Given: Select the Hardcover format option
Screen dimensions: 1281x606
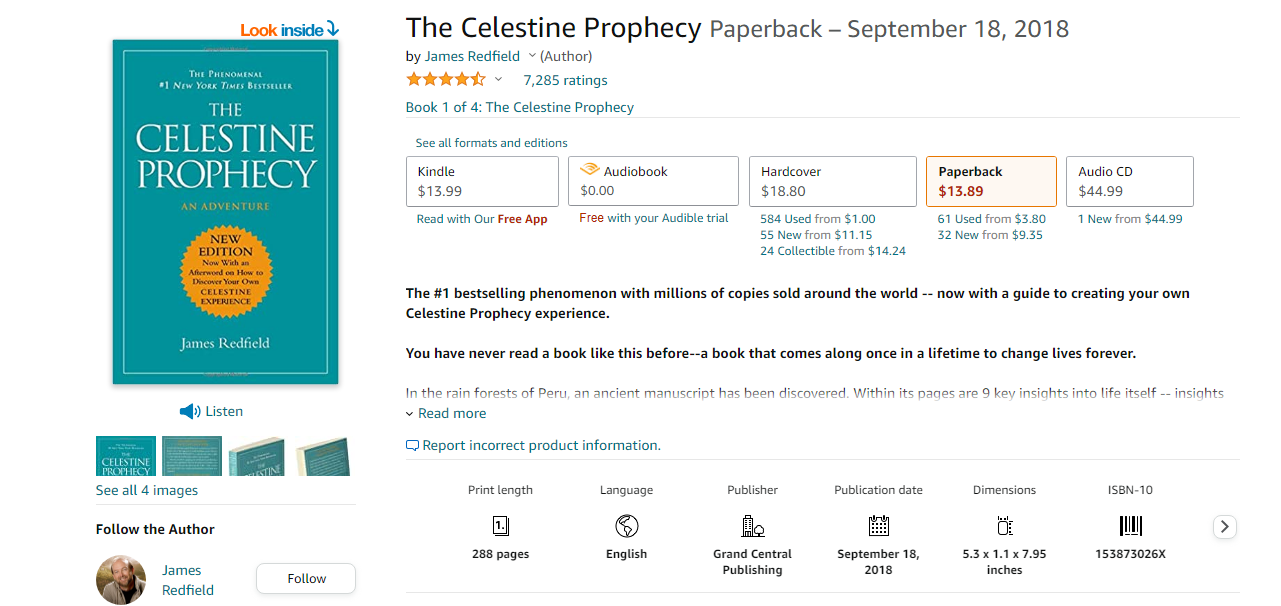Looking at the screenshot, I should point(832,181).
